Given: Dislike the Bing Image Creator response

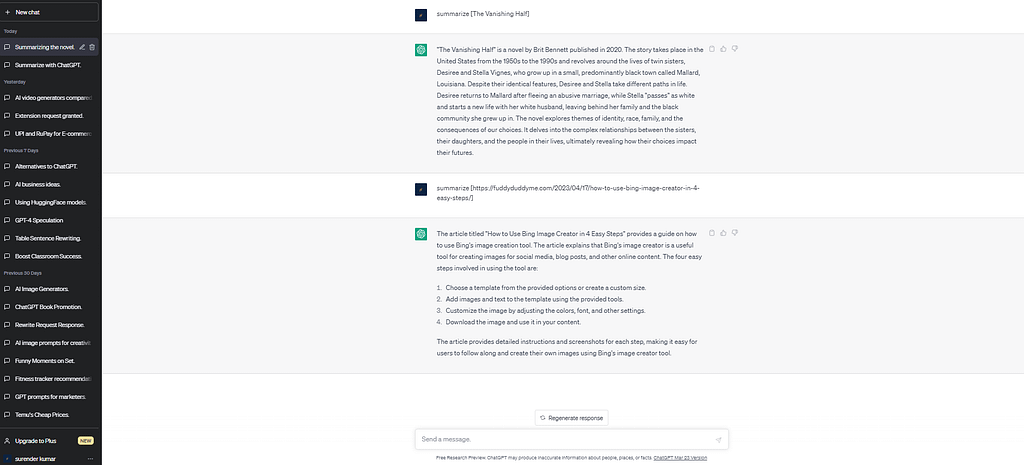Looking at the screenshot, I should point(735,232).
